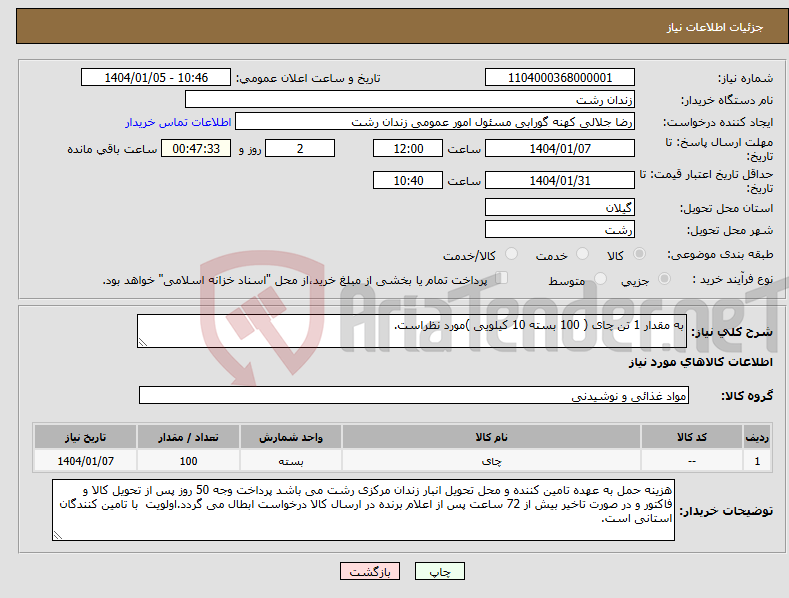Click the چاپ (print) button
789x598 pixels.
coord(439,571)
